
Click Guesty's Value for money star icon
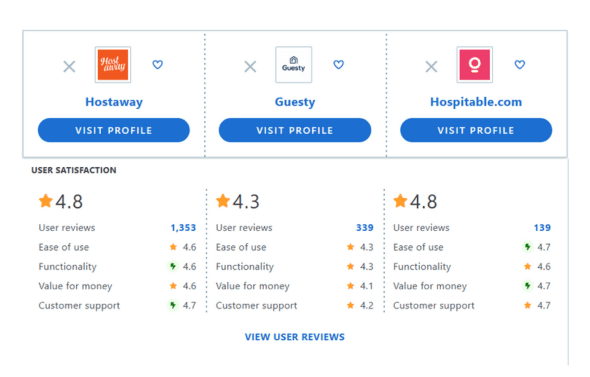coord(350,286)
